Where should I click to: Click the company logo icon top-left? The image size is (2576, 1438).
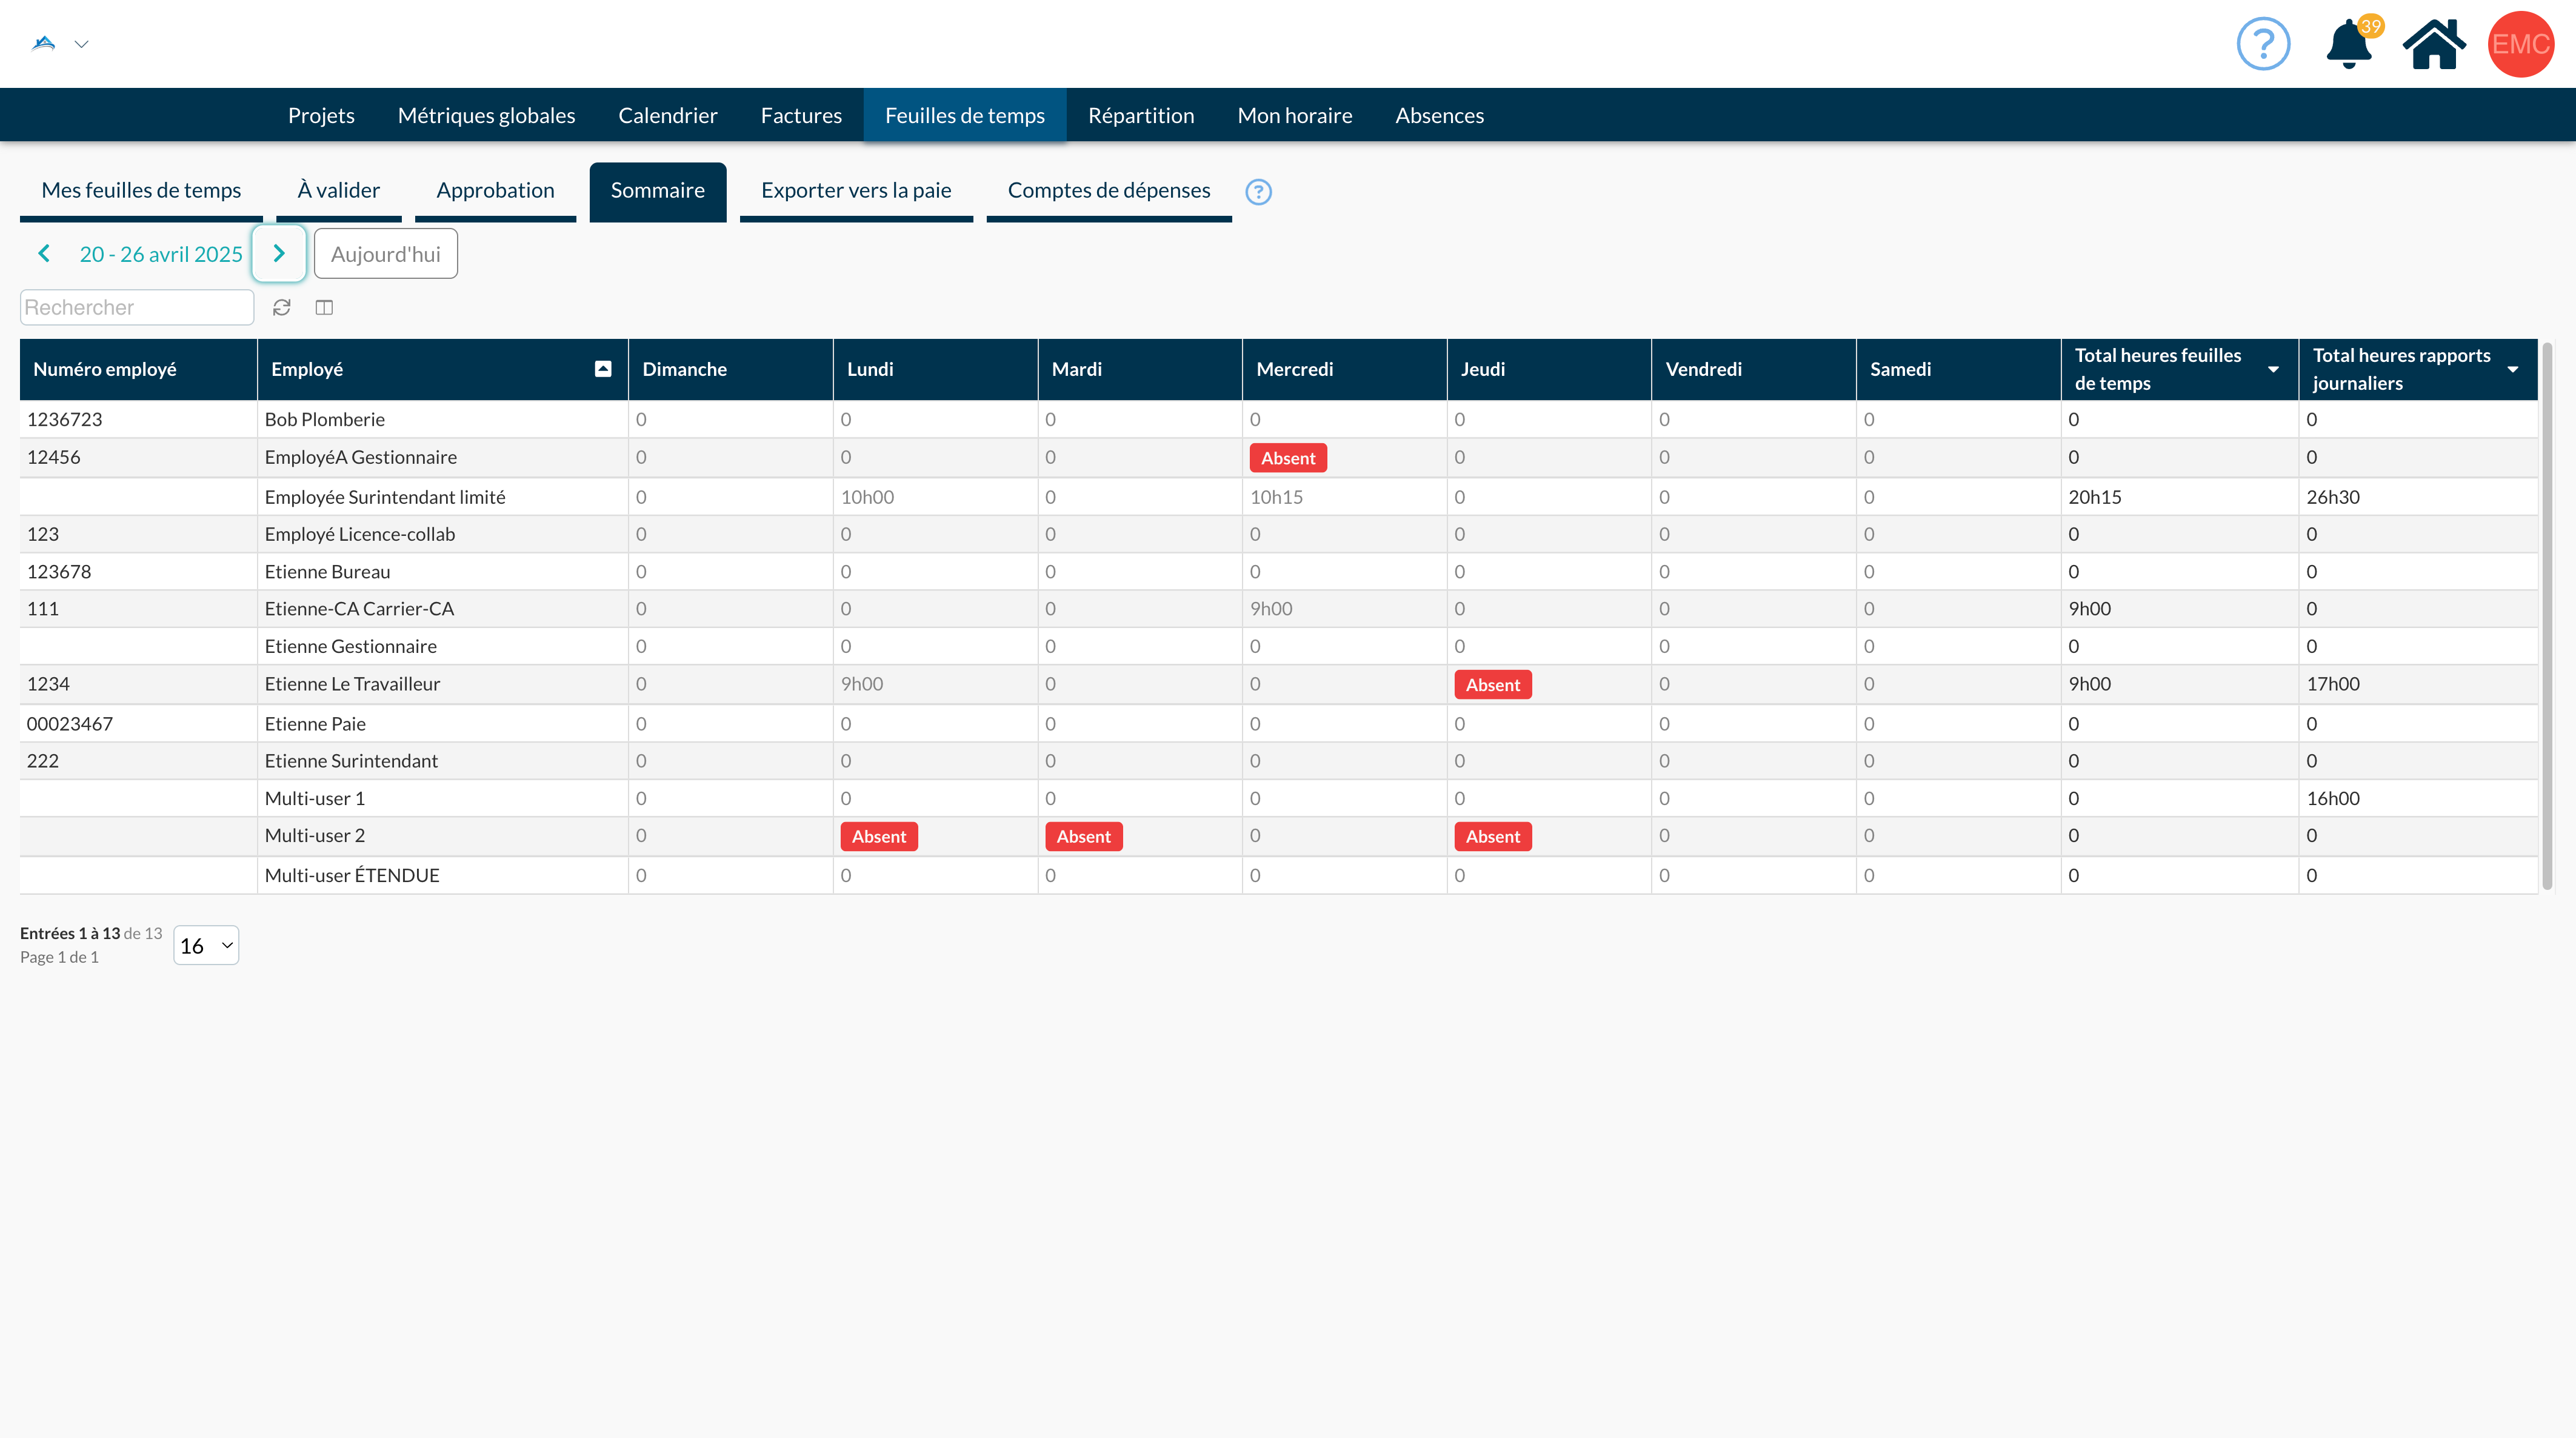tap(43, 43)
